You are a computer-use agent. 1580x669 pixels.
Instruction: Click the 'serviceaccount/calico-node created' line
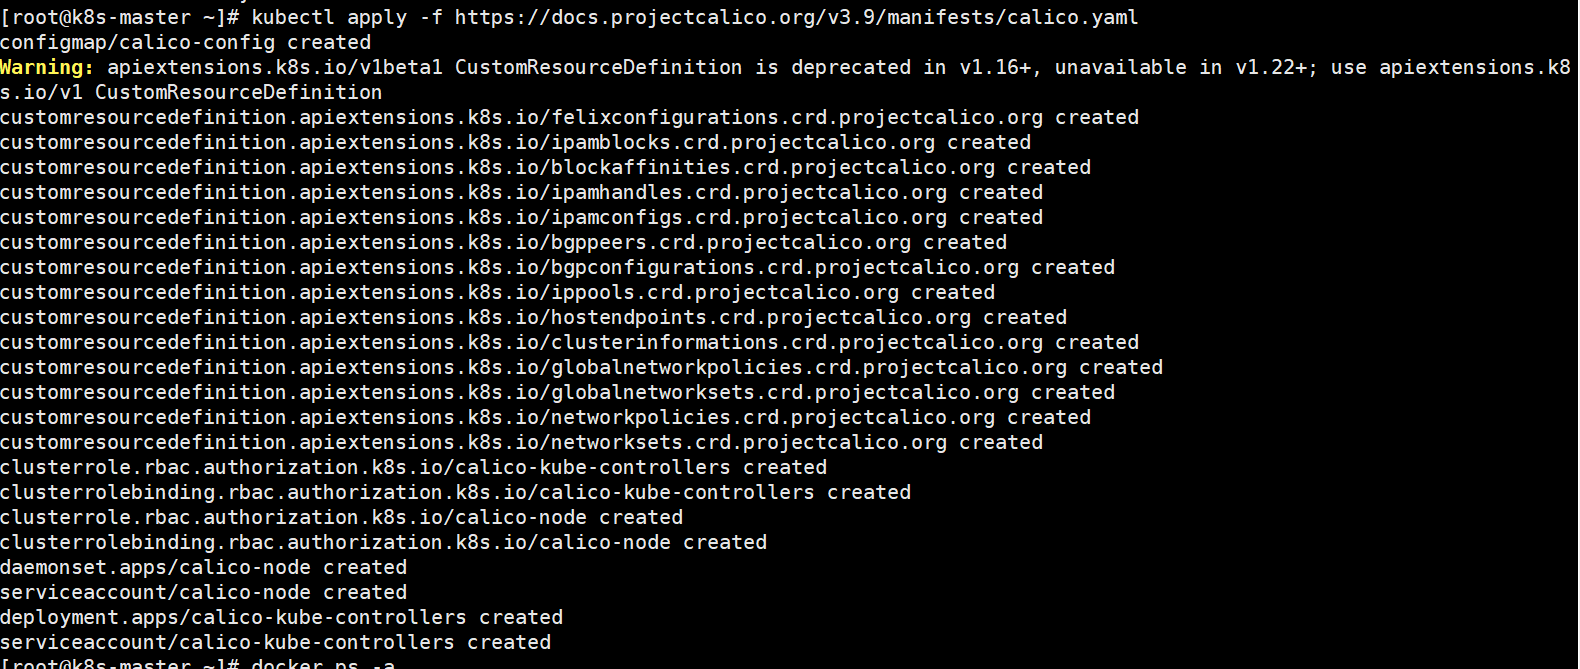point(203,592)
